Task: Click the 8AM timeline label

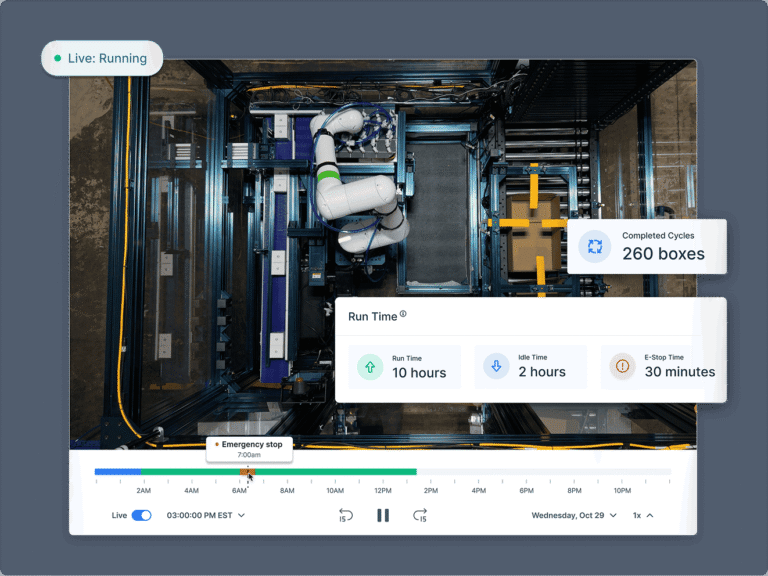Action: [287, 490]
